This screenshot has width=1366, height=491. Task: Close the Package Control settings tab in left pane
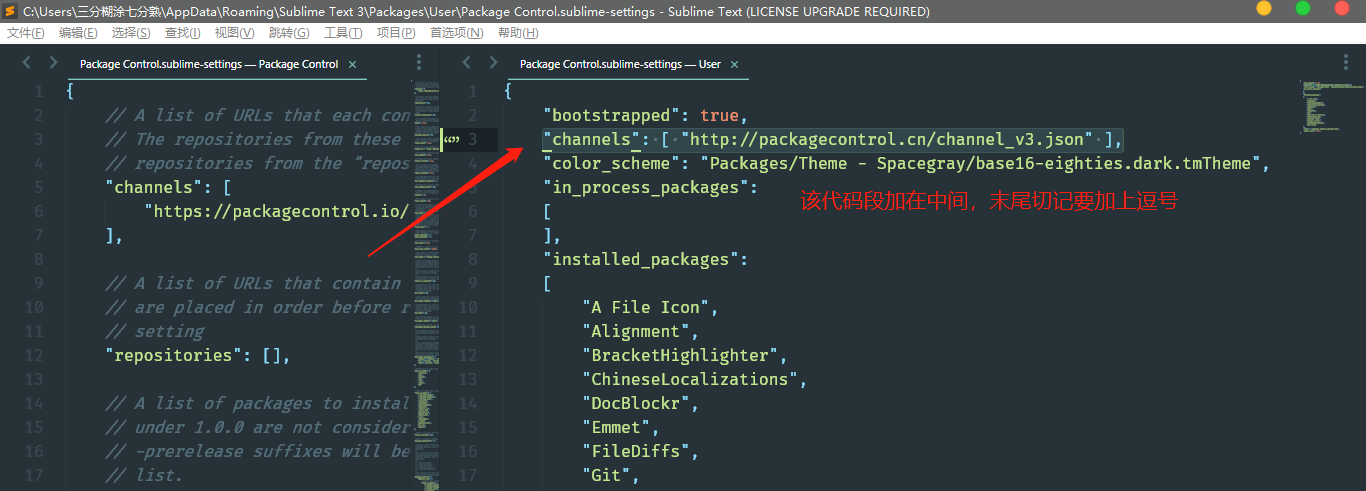tap(351, 64)
